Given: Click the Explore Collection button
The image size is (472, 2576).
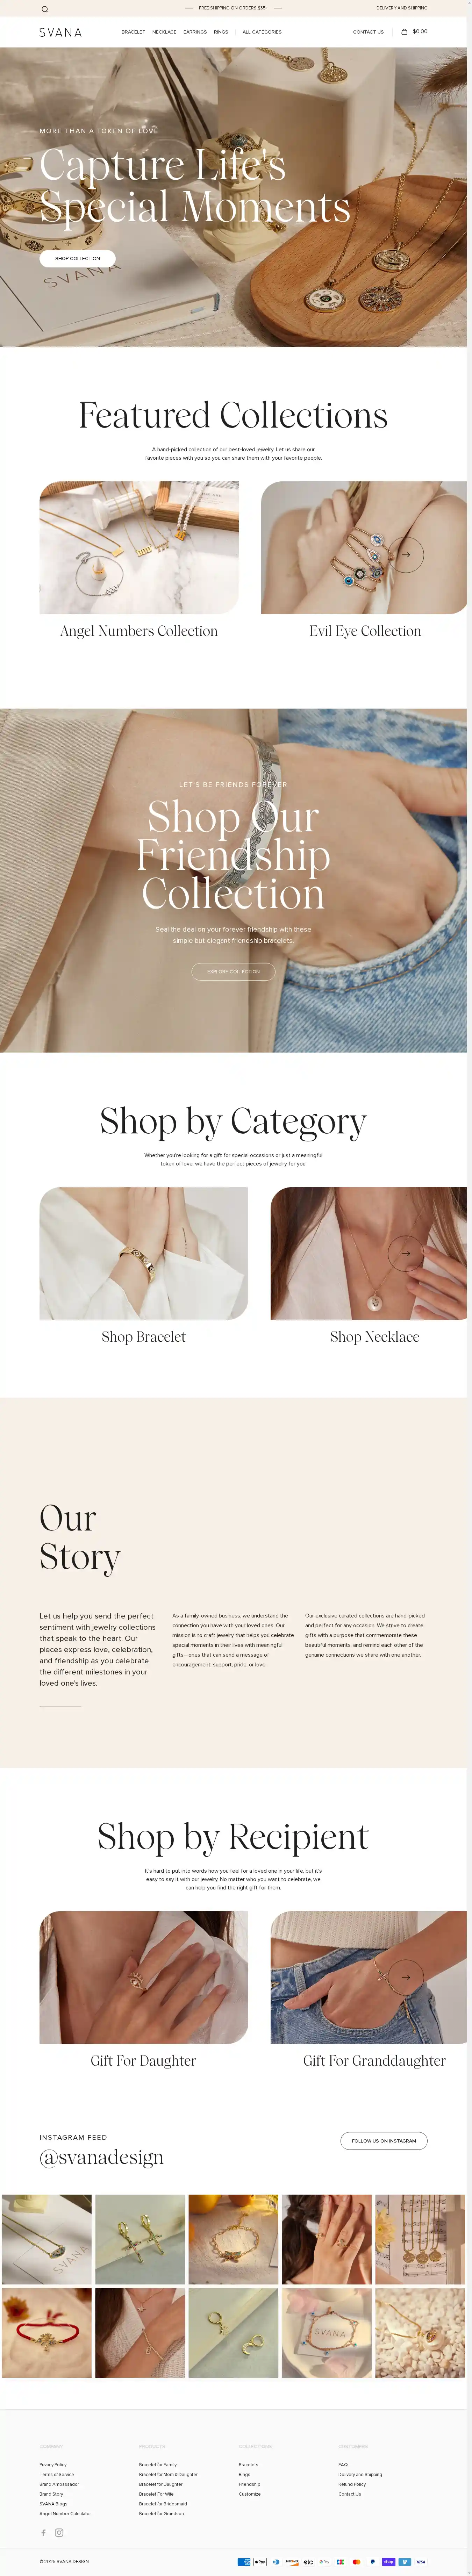Looking at the screenshot, I should pos(233,971).
